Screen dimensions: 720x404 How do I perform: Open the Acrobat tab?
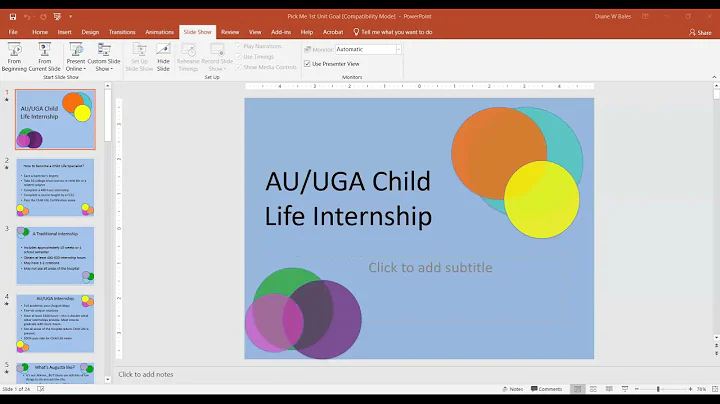[333, 32]
